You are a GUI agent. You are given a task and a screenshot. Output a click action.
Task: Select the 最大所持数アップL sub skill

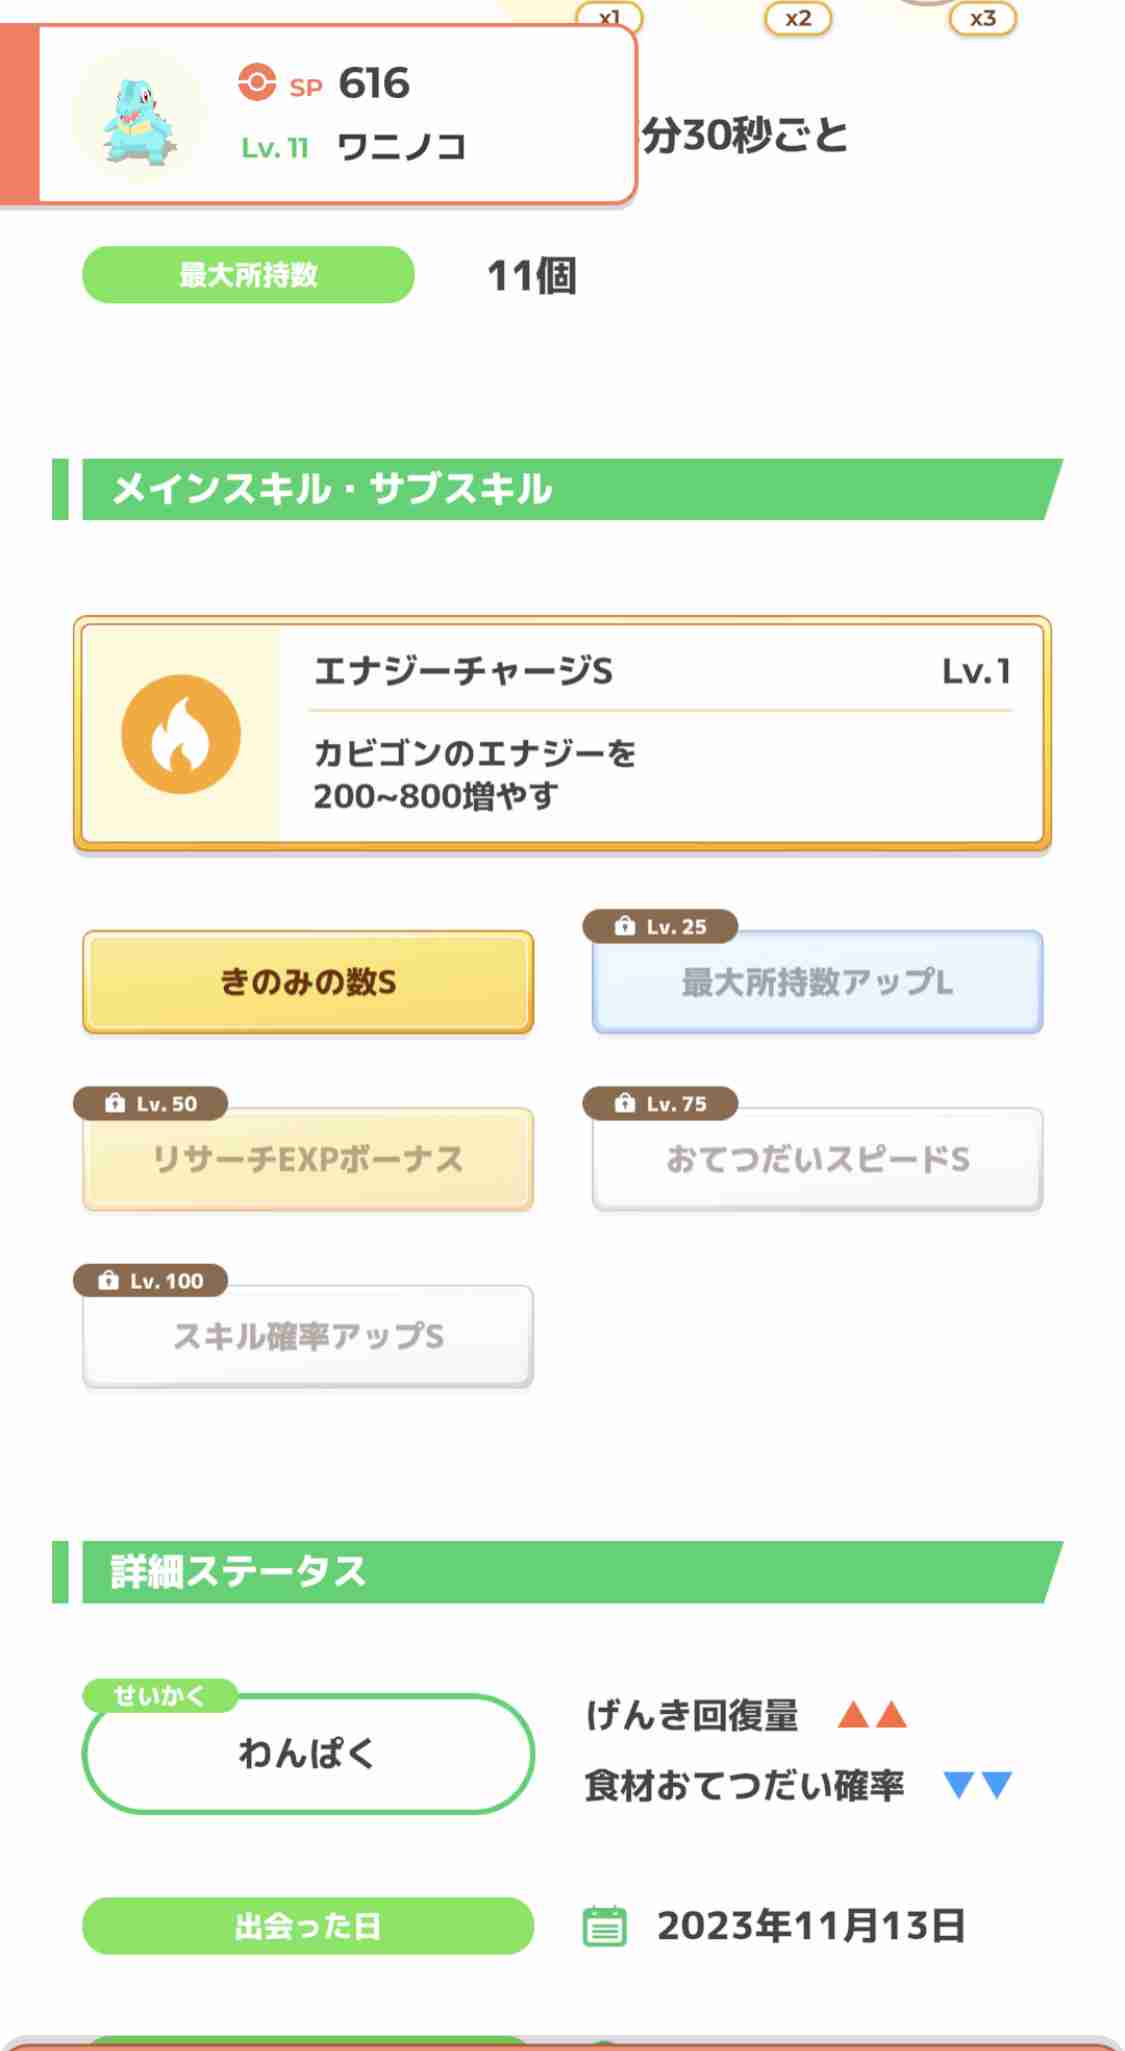(x=818, y=982)
